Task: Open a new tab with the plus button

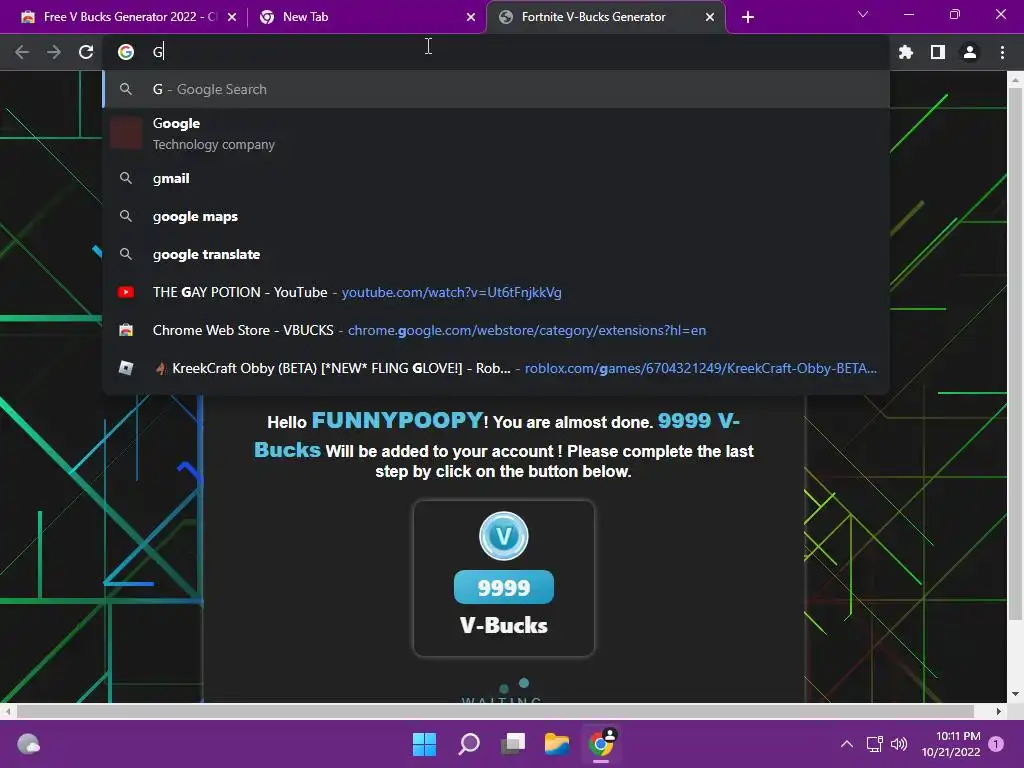Action: pos(748,17)
